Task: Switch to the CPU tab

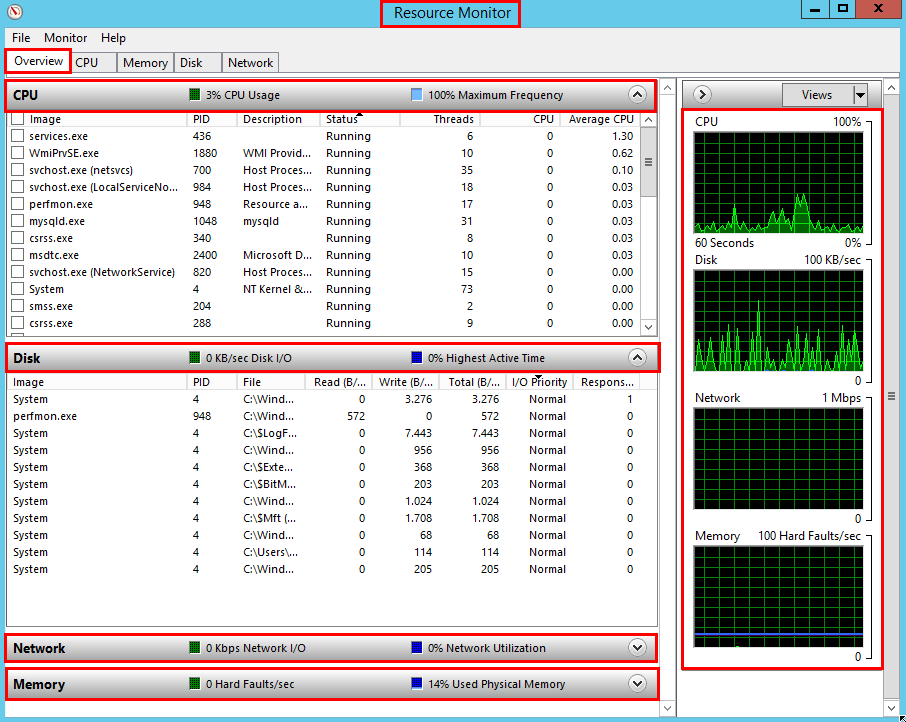Action: pyautogui.click(x=93, y=62)
